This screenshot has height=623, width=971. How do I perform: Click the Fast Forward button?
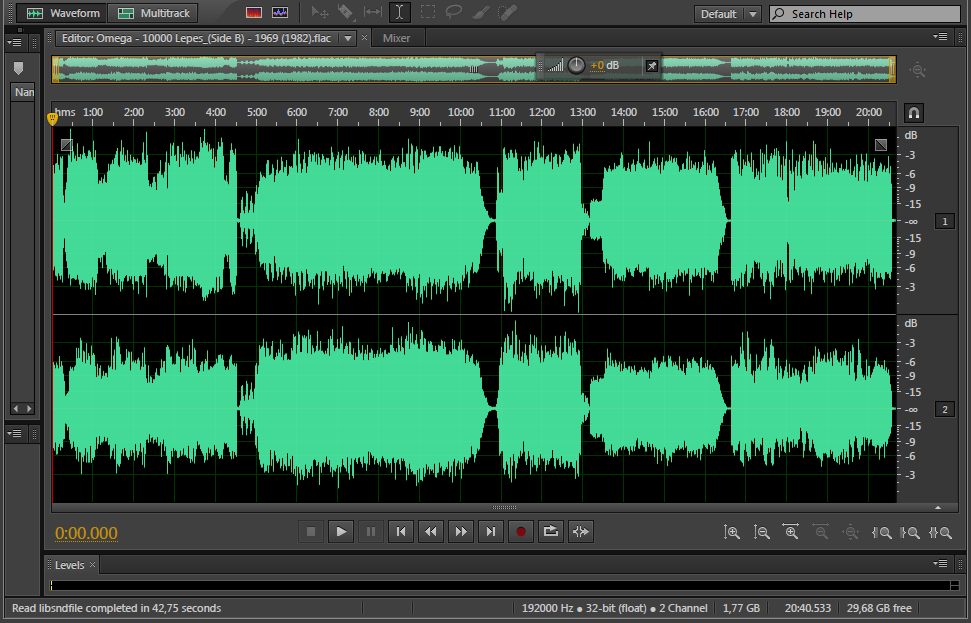point(461,531)
